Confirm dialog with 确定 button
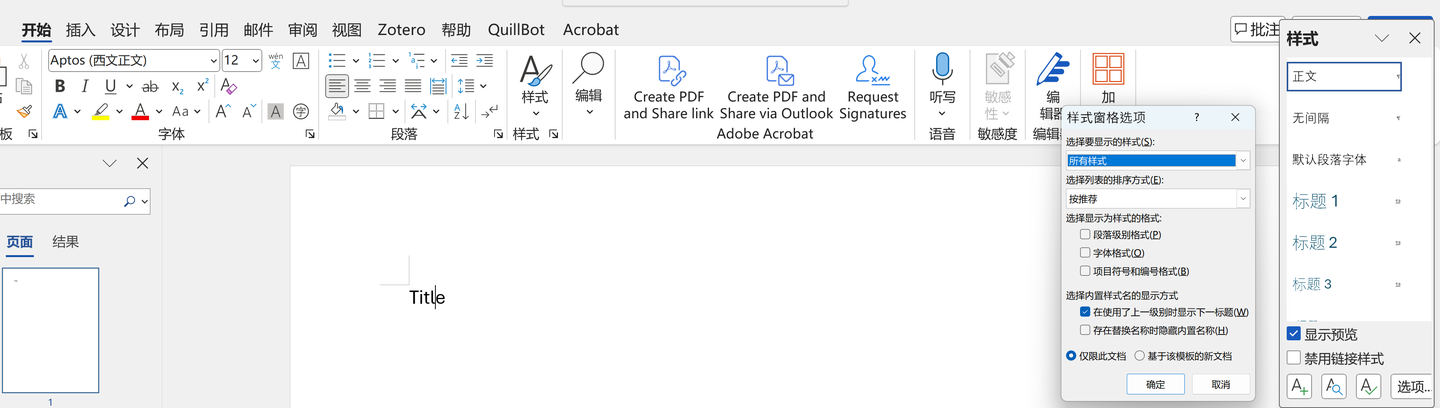The width and height of the screenshot is (1440, 408). pyautogui.click(x=1155, y=384)
